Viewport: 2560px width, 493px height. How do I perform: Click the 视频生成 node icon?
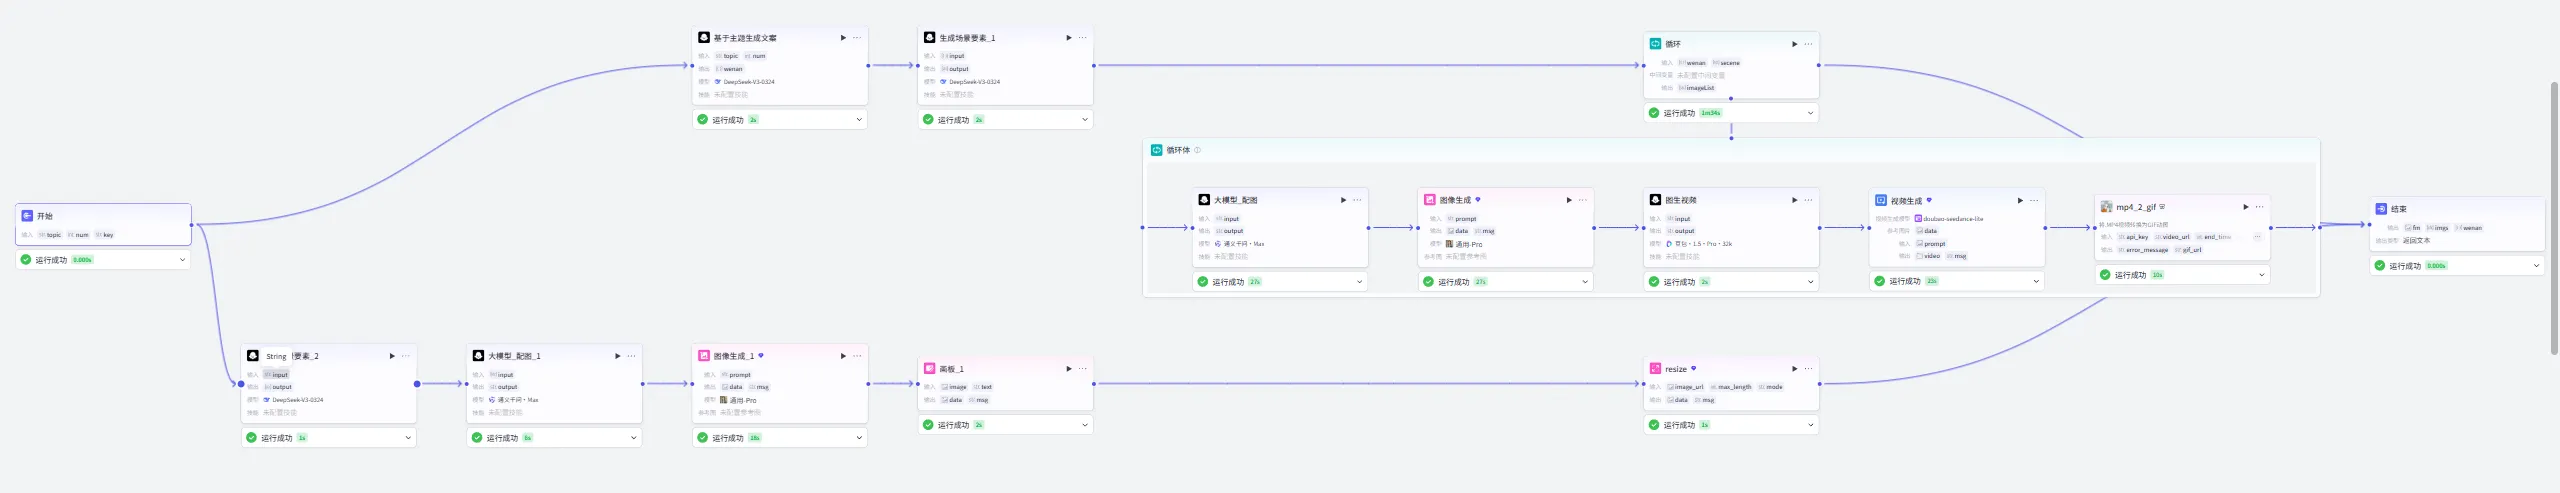pos(1880,200)
